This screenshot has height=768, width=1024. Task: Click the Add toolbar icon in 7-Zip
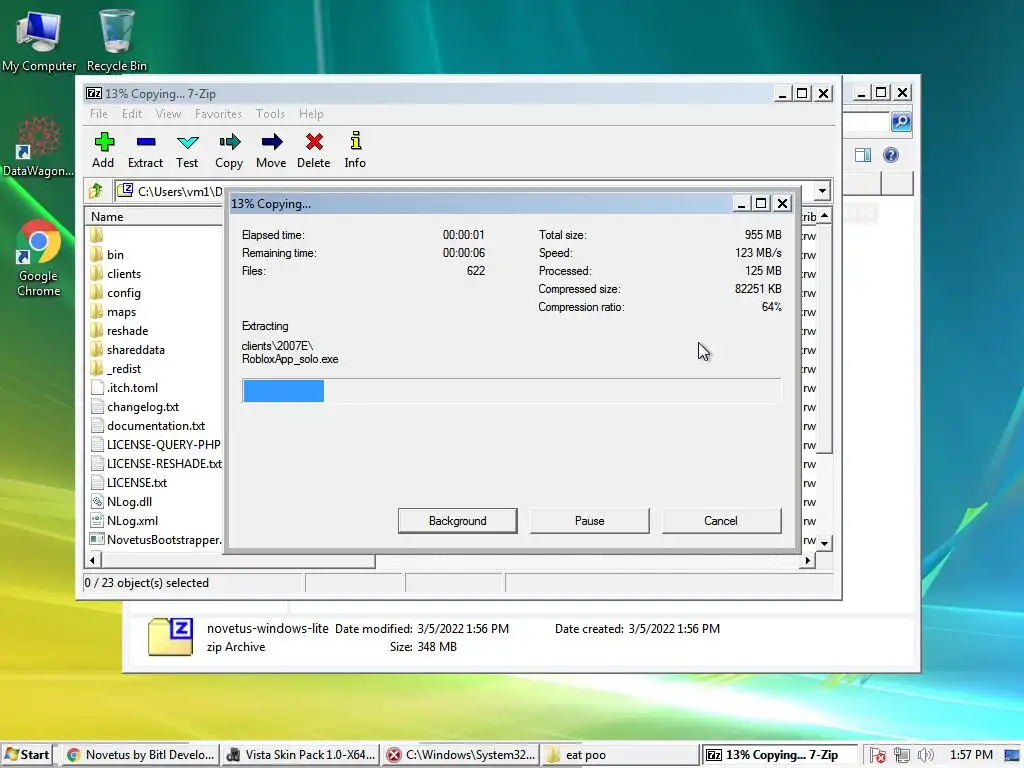[x=103, y=150]
